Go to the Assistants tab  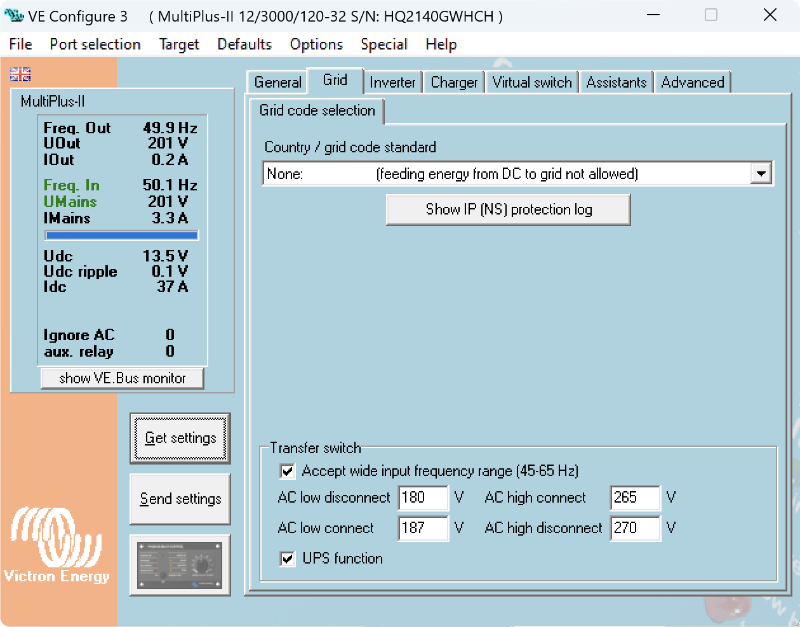(x=616, y=83)
